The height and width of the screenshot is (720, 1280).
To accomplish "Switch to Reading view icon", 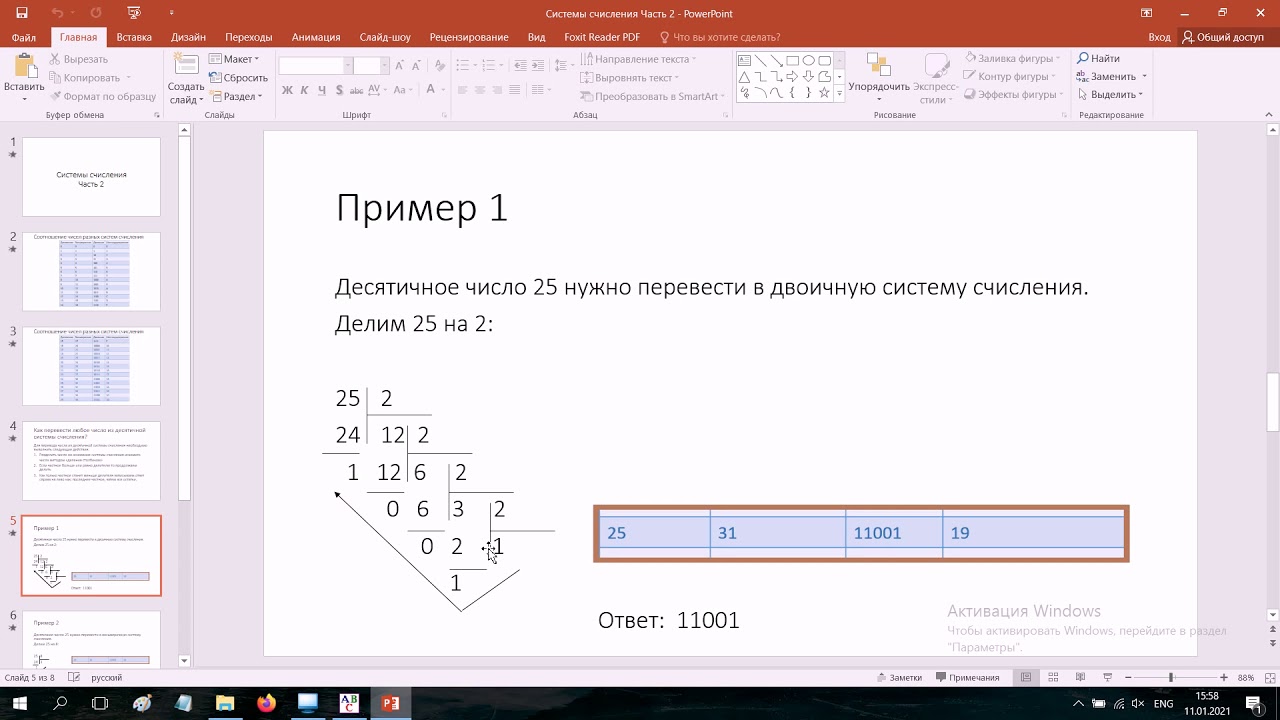I will (1081, 677).
